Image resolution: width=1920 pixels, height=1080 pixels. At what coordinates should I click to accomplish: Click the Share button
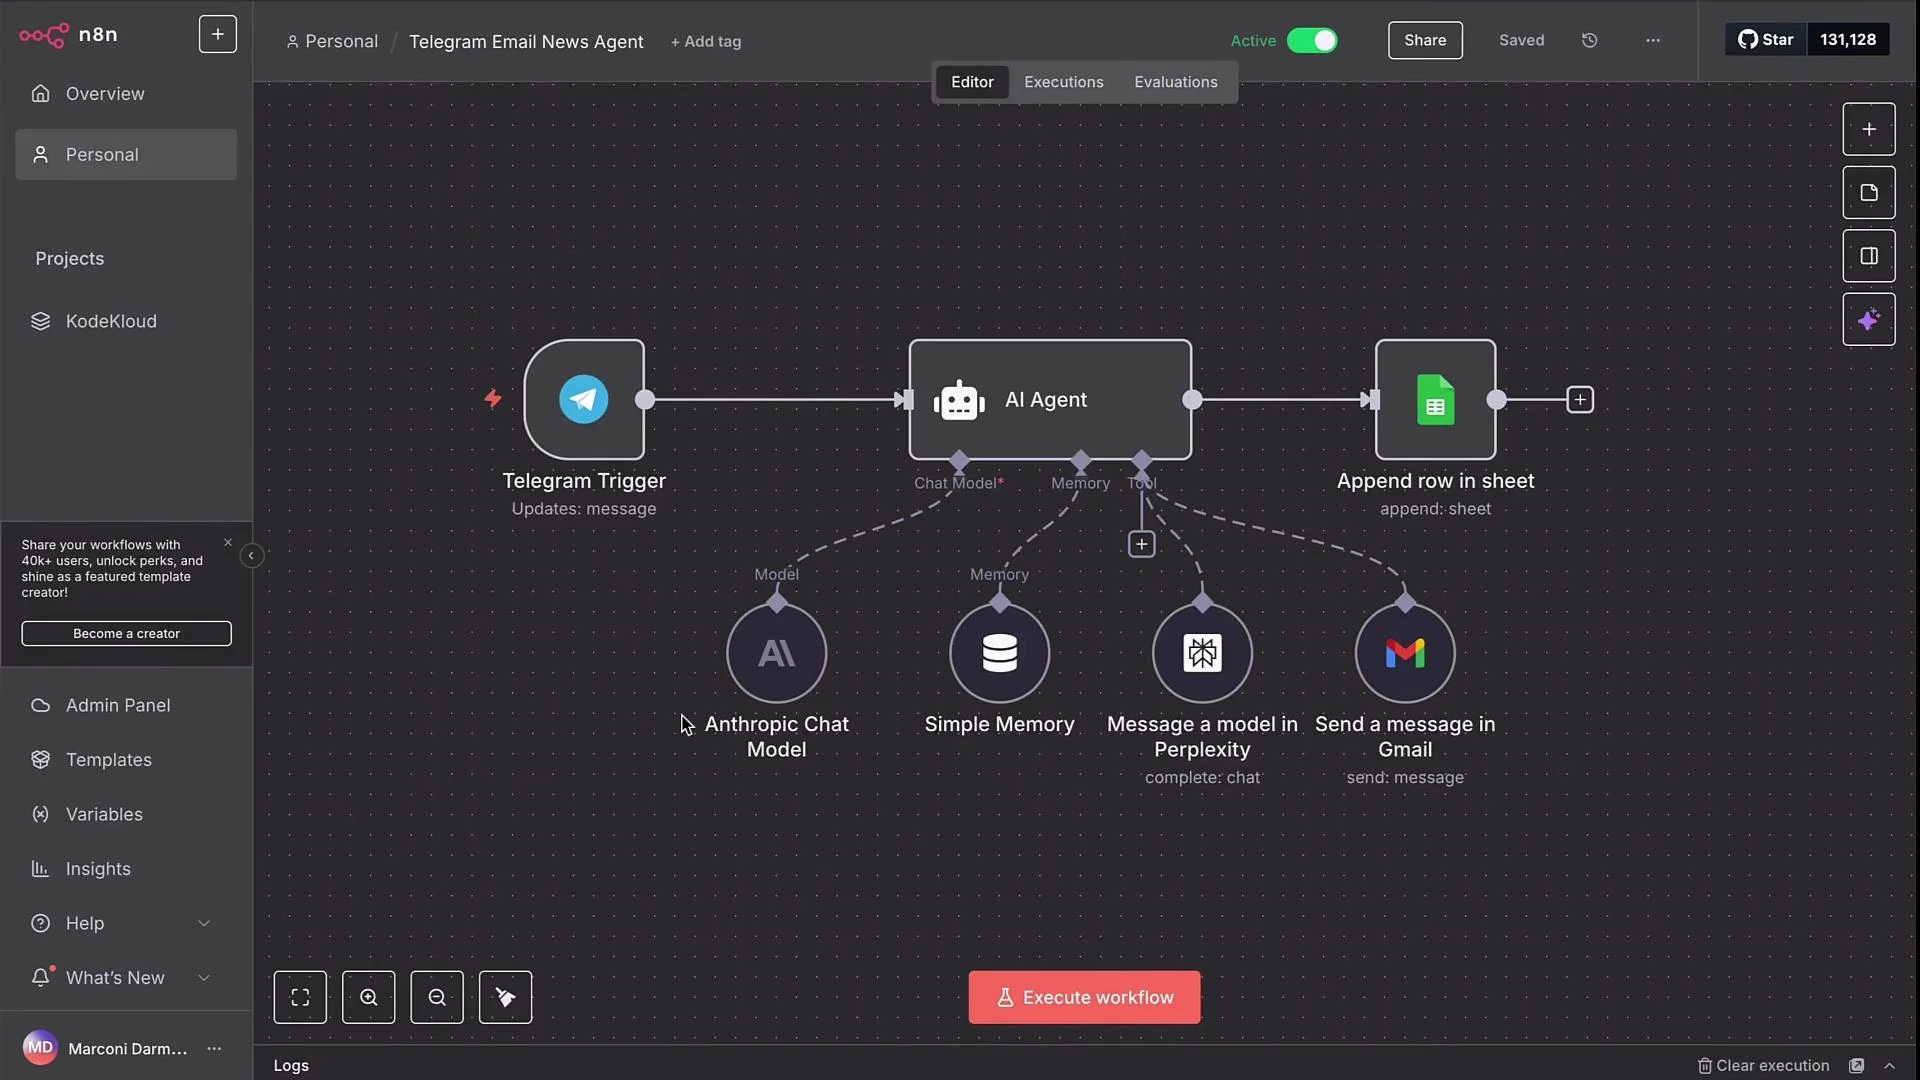coord(1425,40)
